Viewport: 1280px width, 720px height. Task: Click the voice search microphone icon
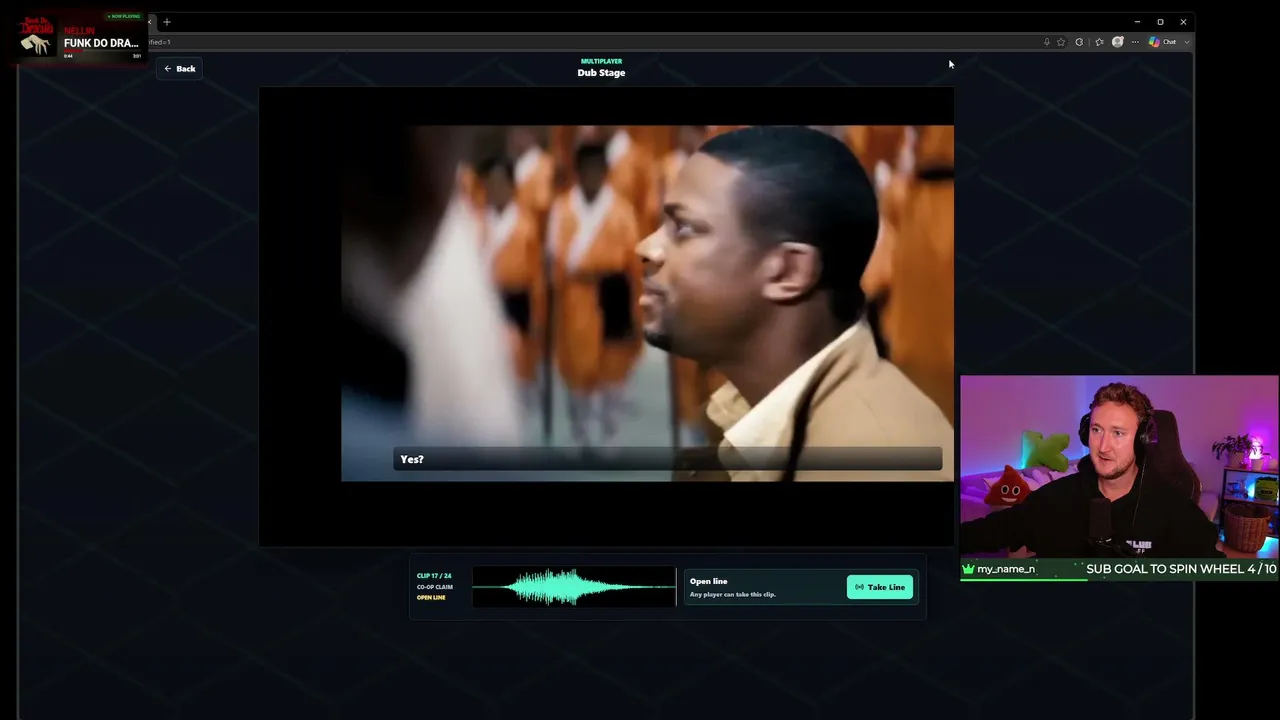point(1047,42)
